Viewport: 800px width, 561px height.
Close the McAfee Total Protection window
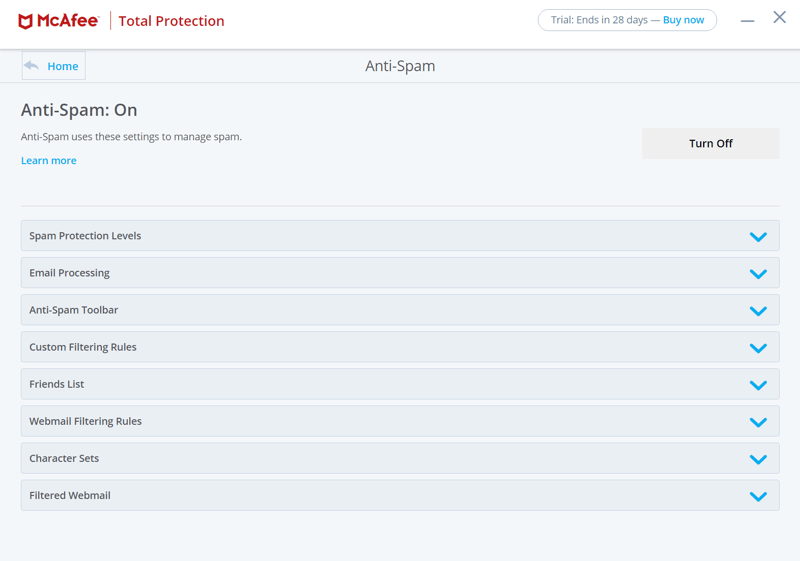click(x=780, y=17)
